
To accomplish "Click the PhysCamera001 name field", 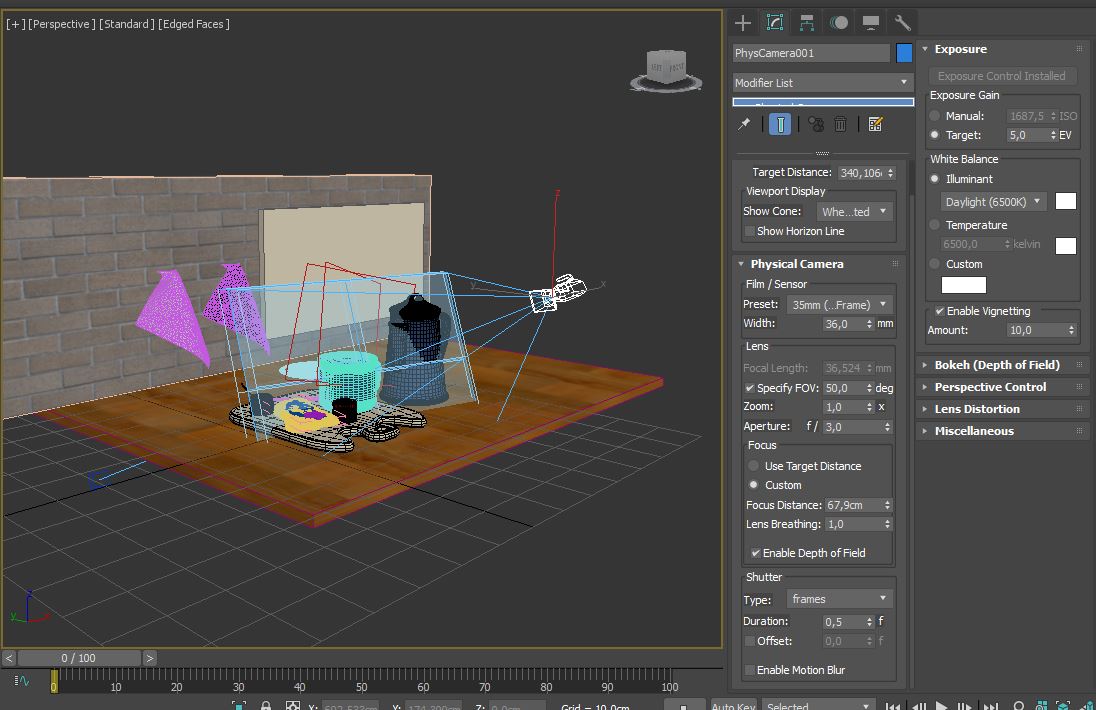I will pos(810,53).
